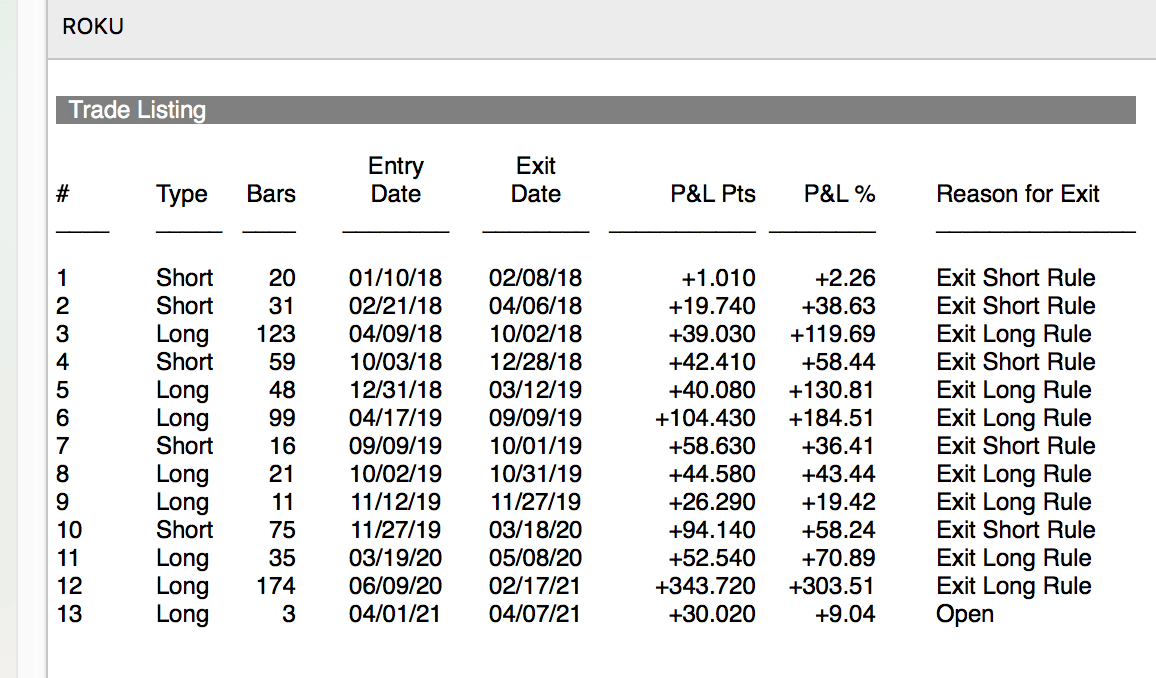Click the ROKU title text
Screen dimensions: 1156x678
click(x=93, y=27)
